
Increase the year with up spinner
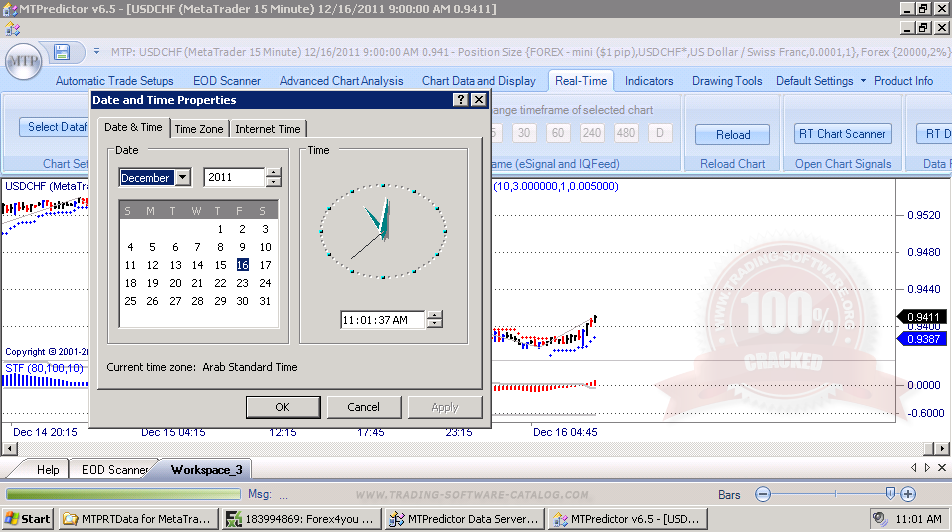click(273, 173)
